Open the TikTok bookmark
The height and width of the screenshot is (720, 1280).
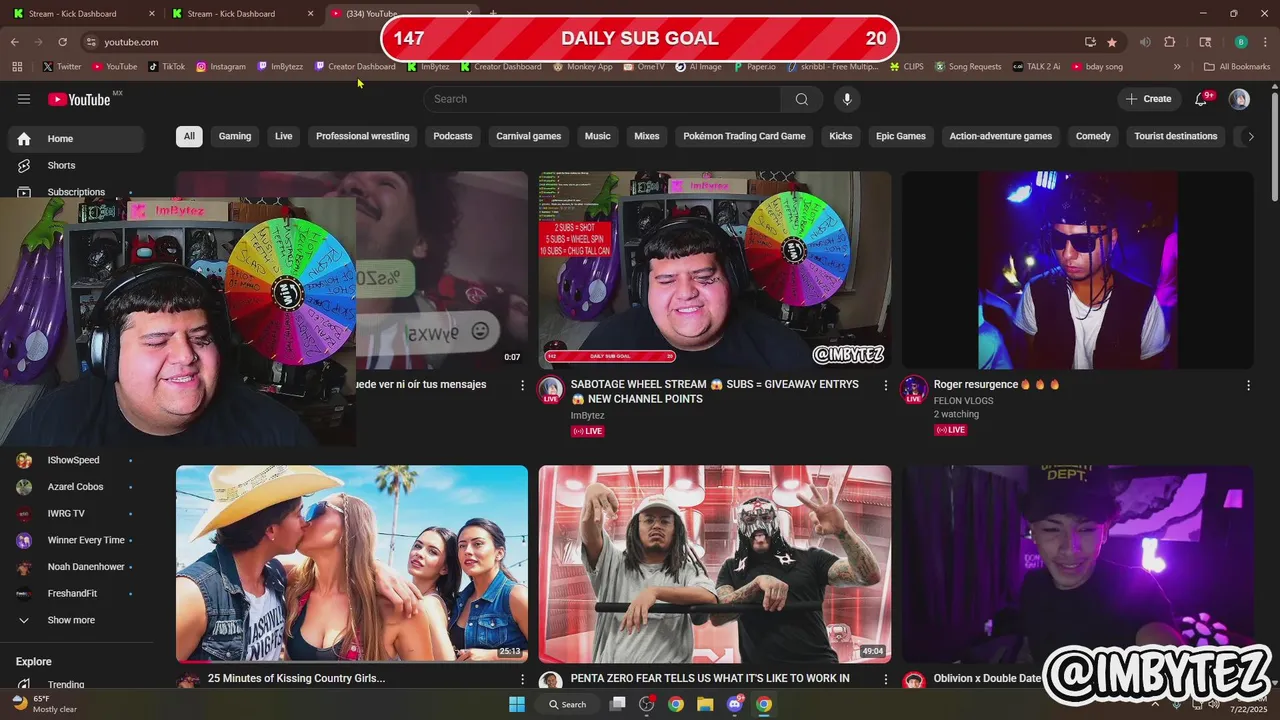point(167,67)
